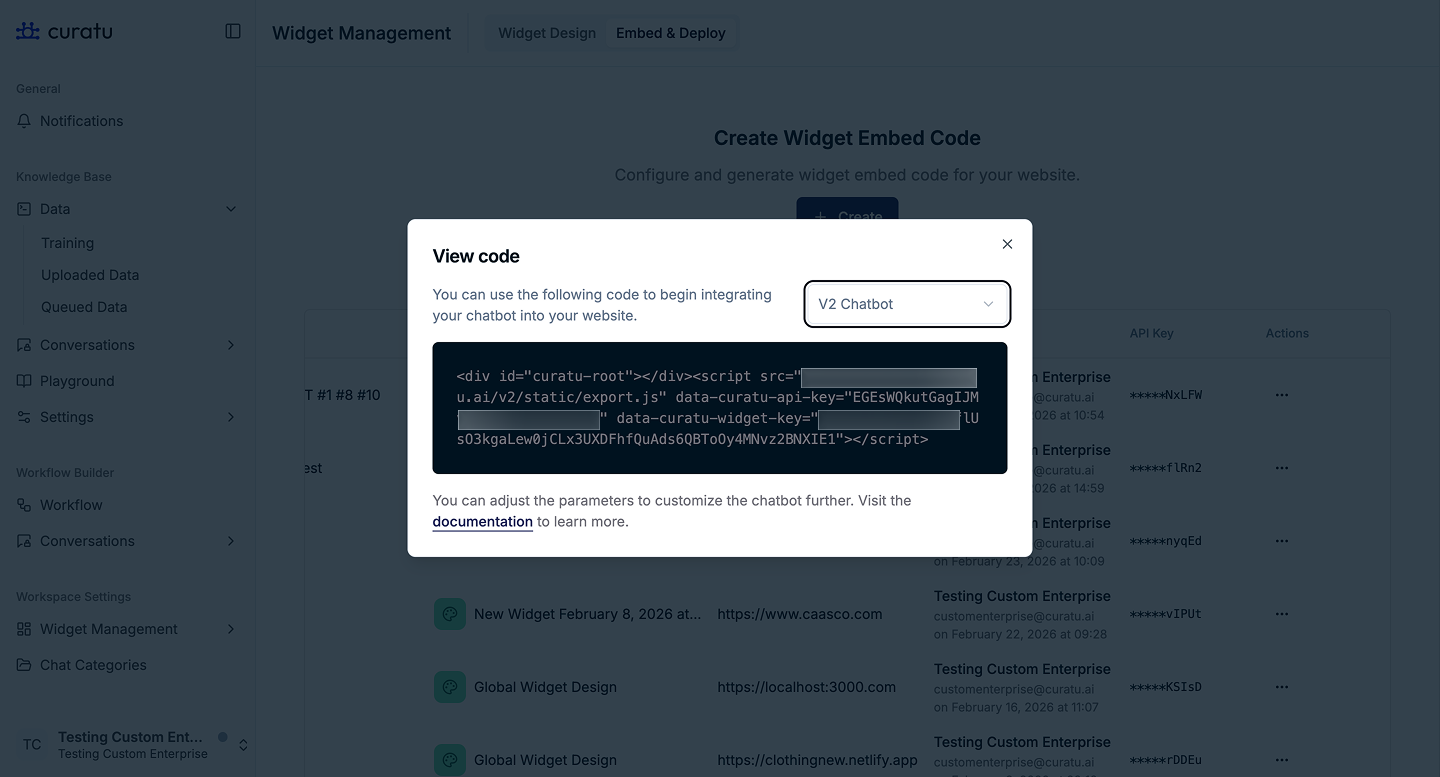Follow the documentation link in dialog
Screen dimensions: 1440x777
click(482, 521)
